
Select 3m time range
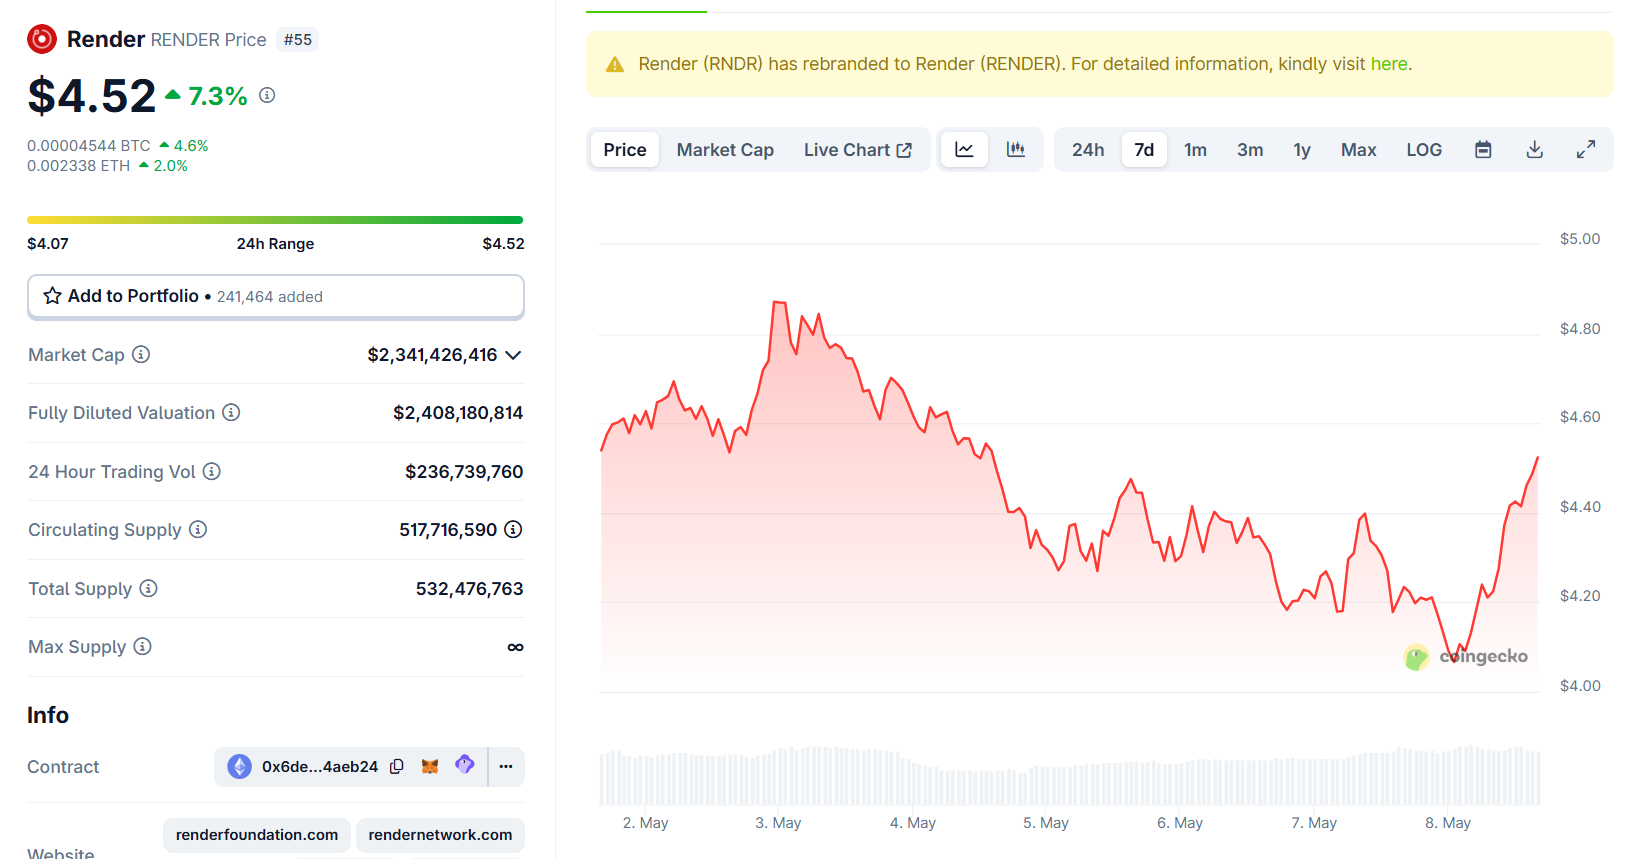[x=1250, y=149]
